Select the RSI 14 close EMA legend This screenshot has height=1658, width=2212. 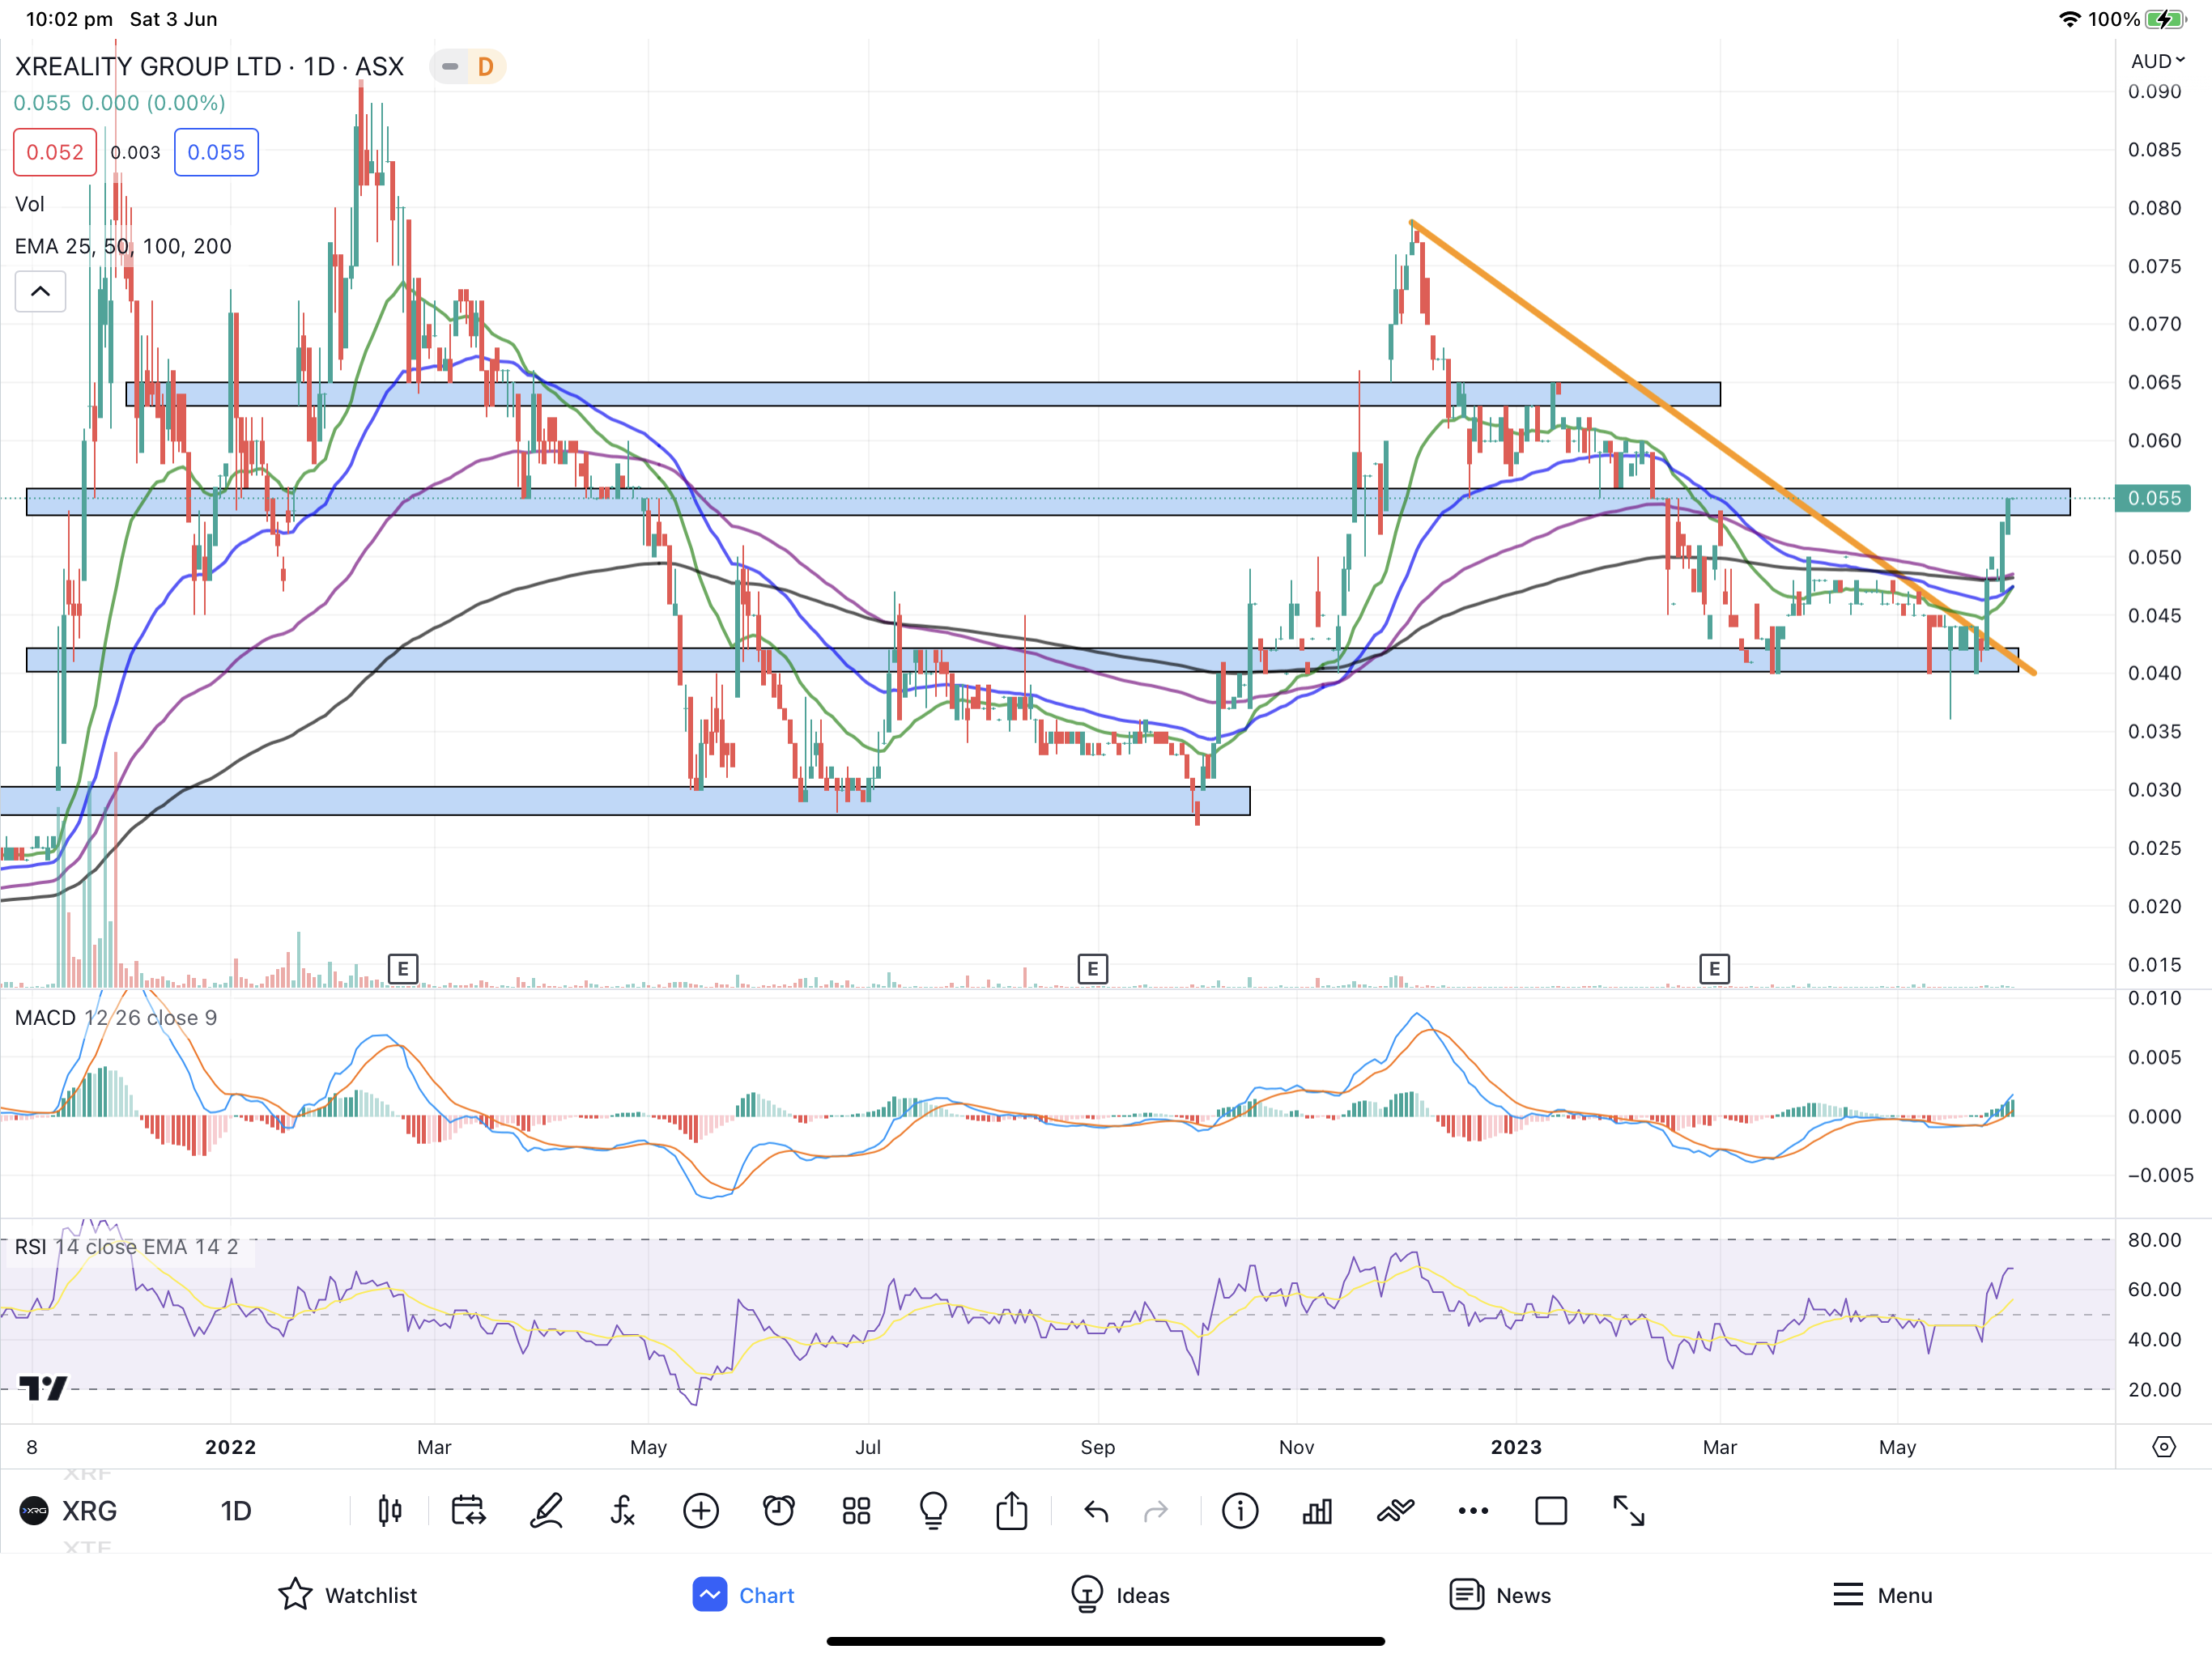pyautogui.click(x=127, y=1247)
